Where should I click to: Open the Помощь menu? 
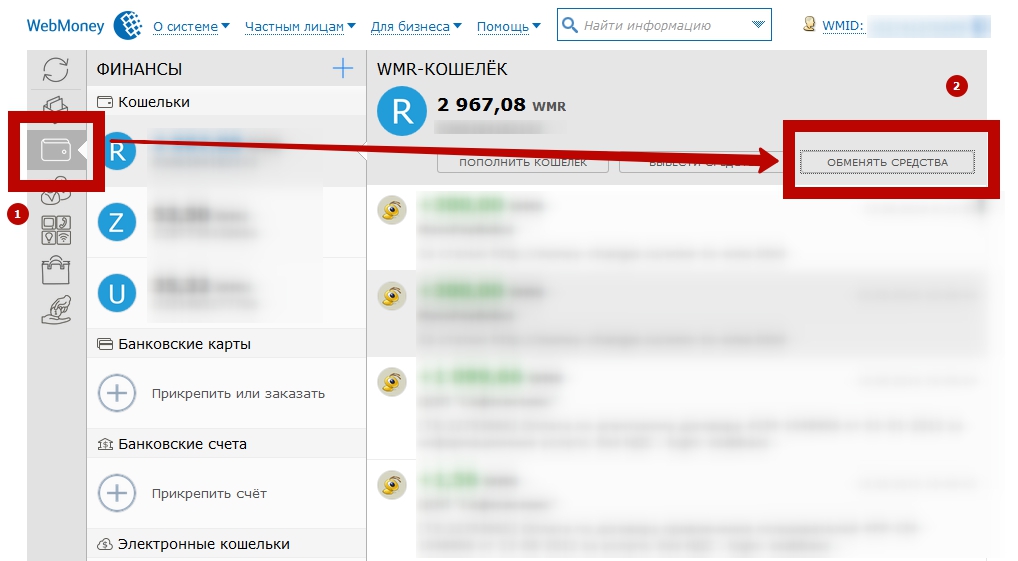[x=509, y=27]
